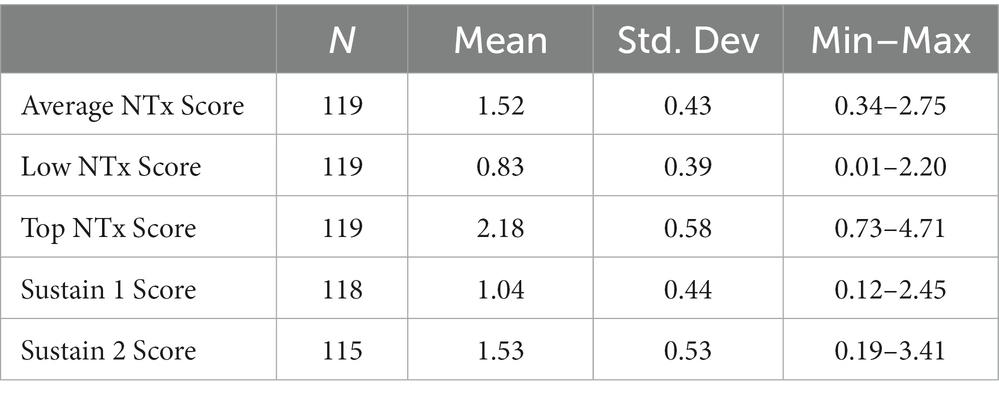This screenshot has width=999, height=395.
Task: Select the Low NTx Score row label
Action: (111, 167)
